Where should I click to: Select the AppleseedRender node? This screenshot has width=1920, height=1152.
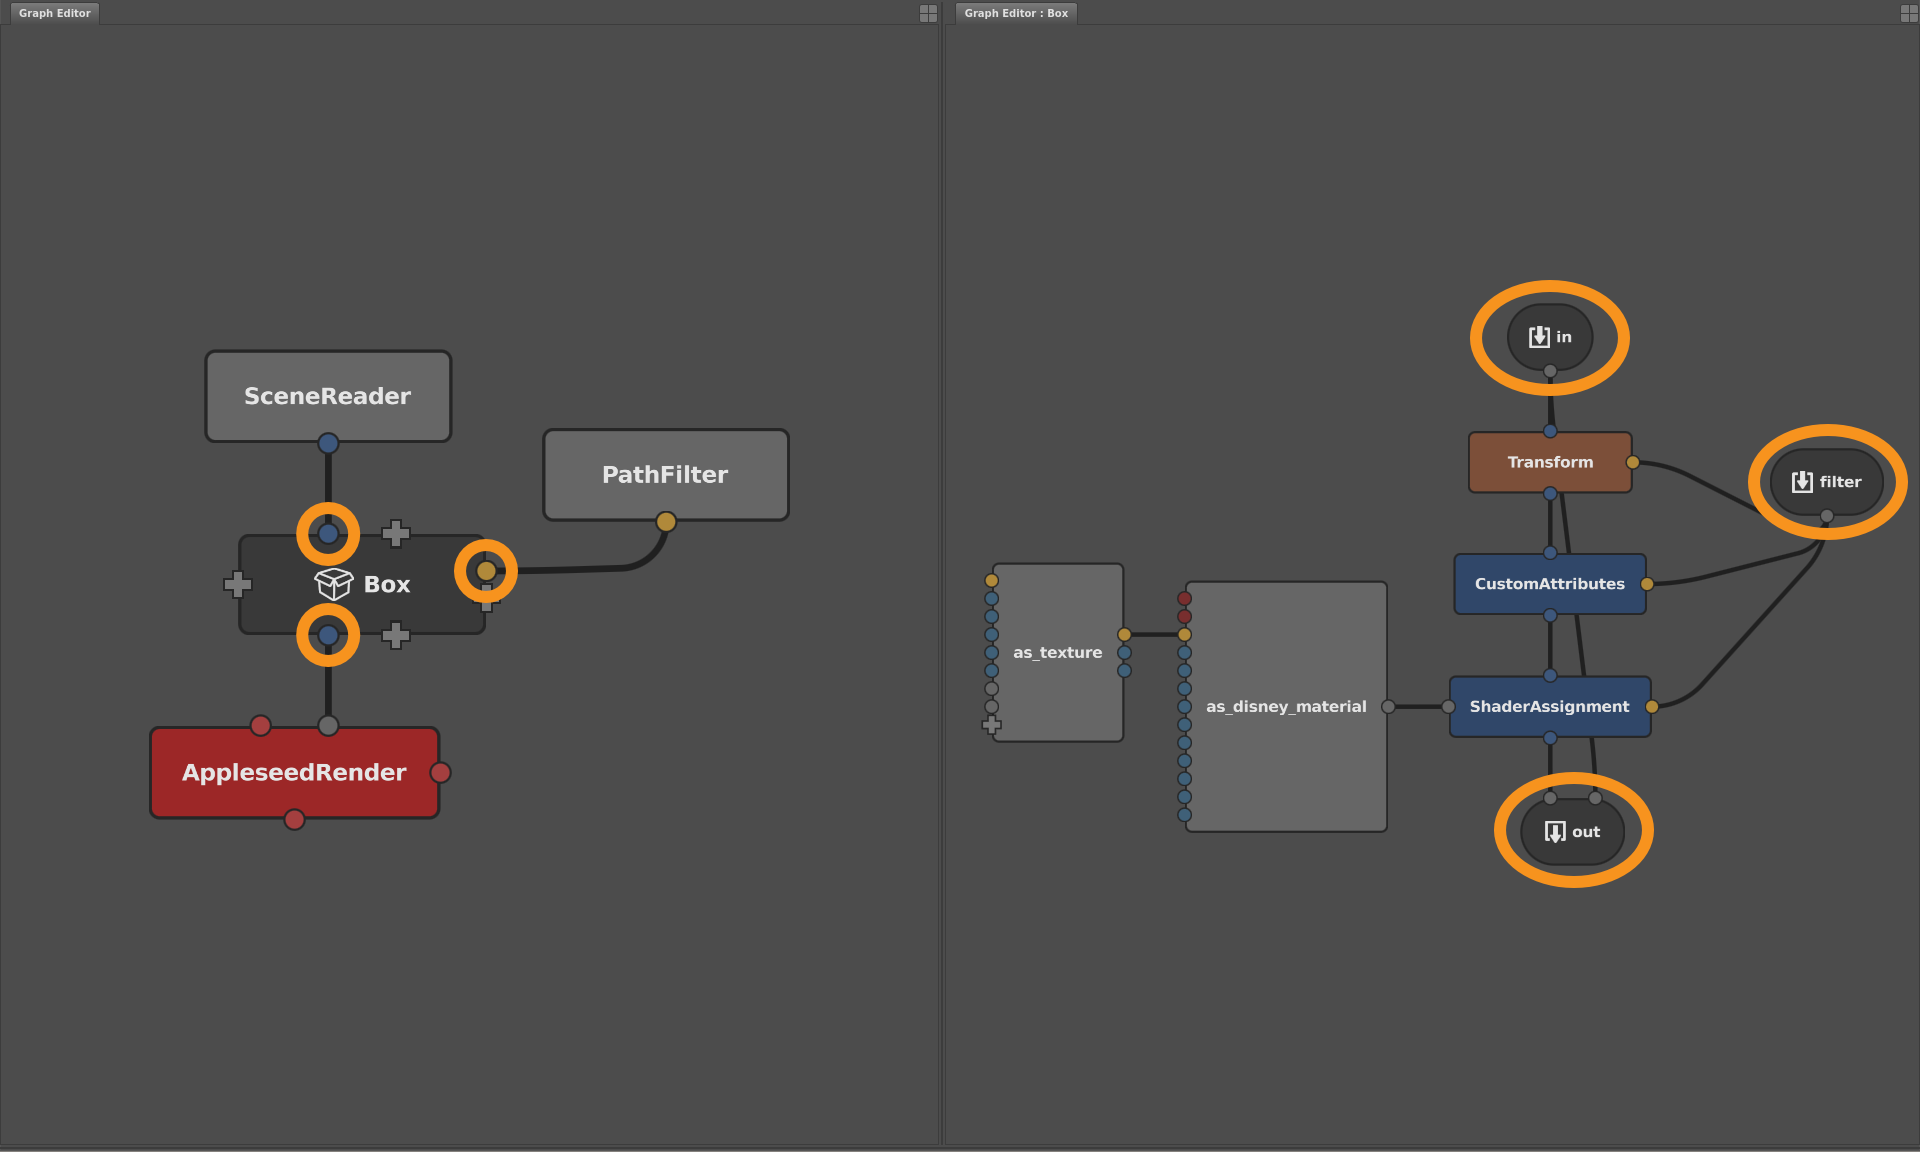[293, 772]
